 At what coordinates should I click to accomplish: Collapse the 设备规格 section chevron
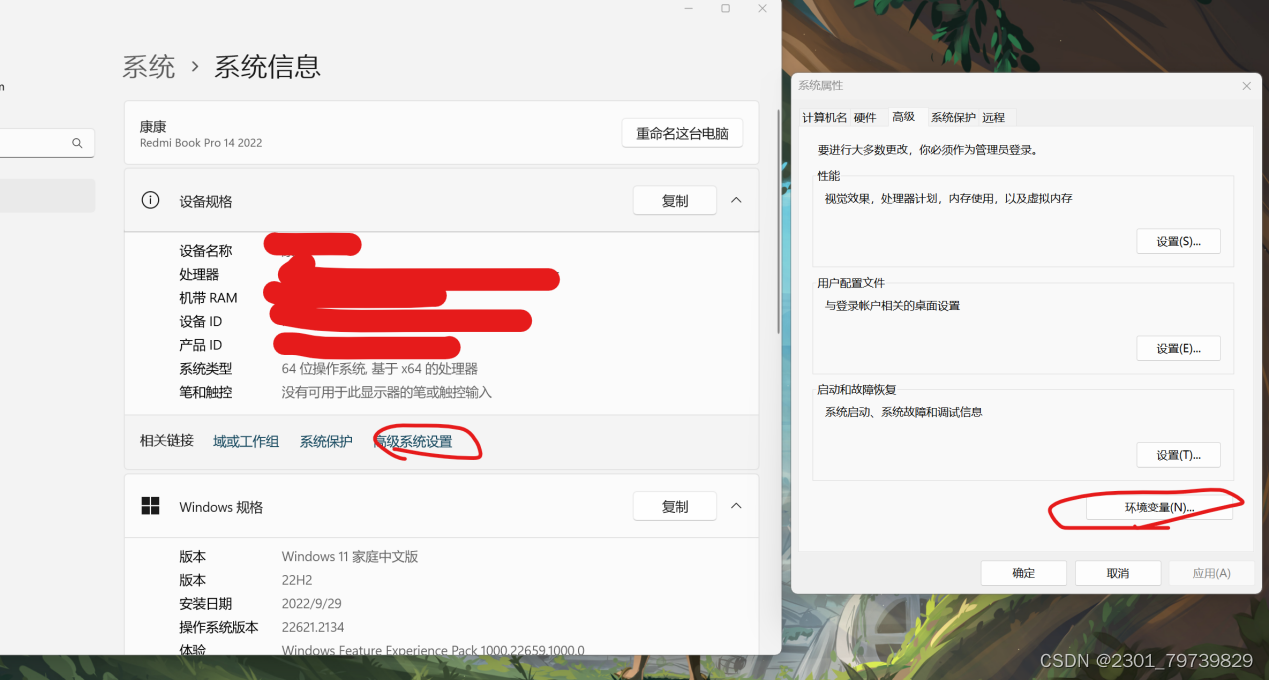[736, 200]
